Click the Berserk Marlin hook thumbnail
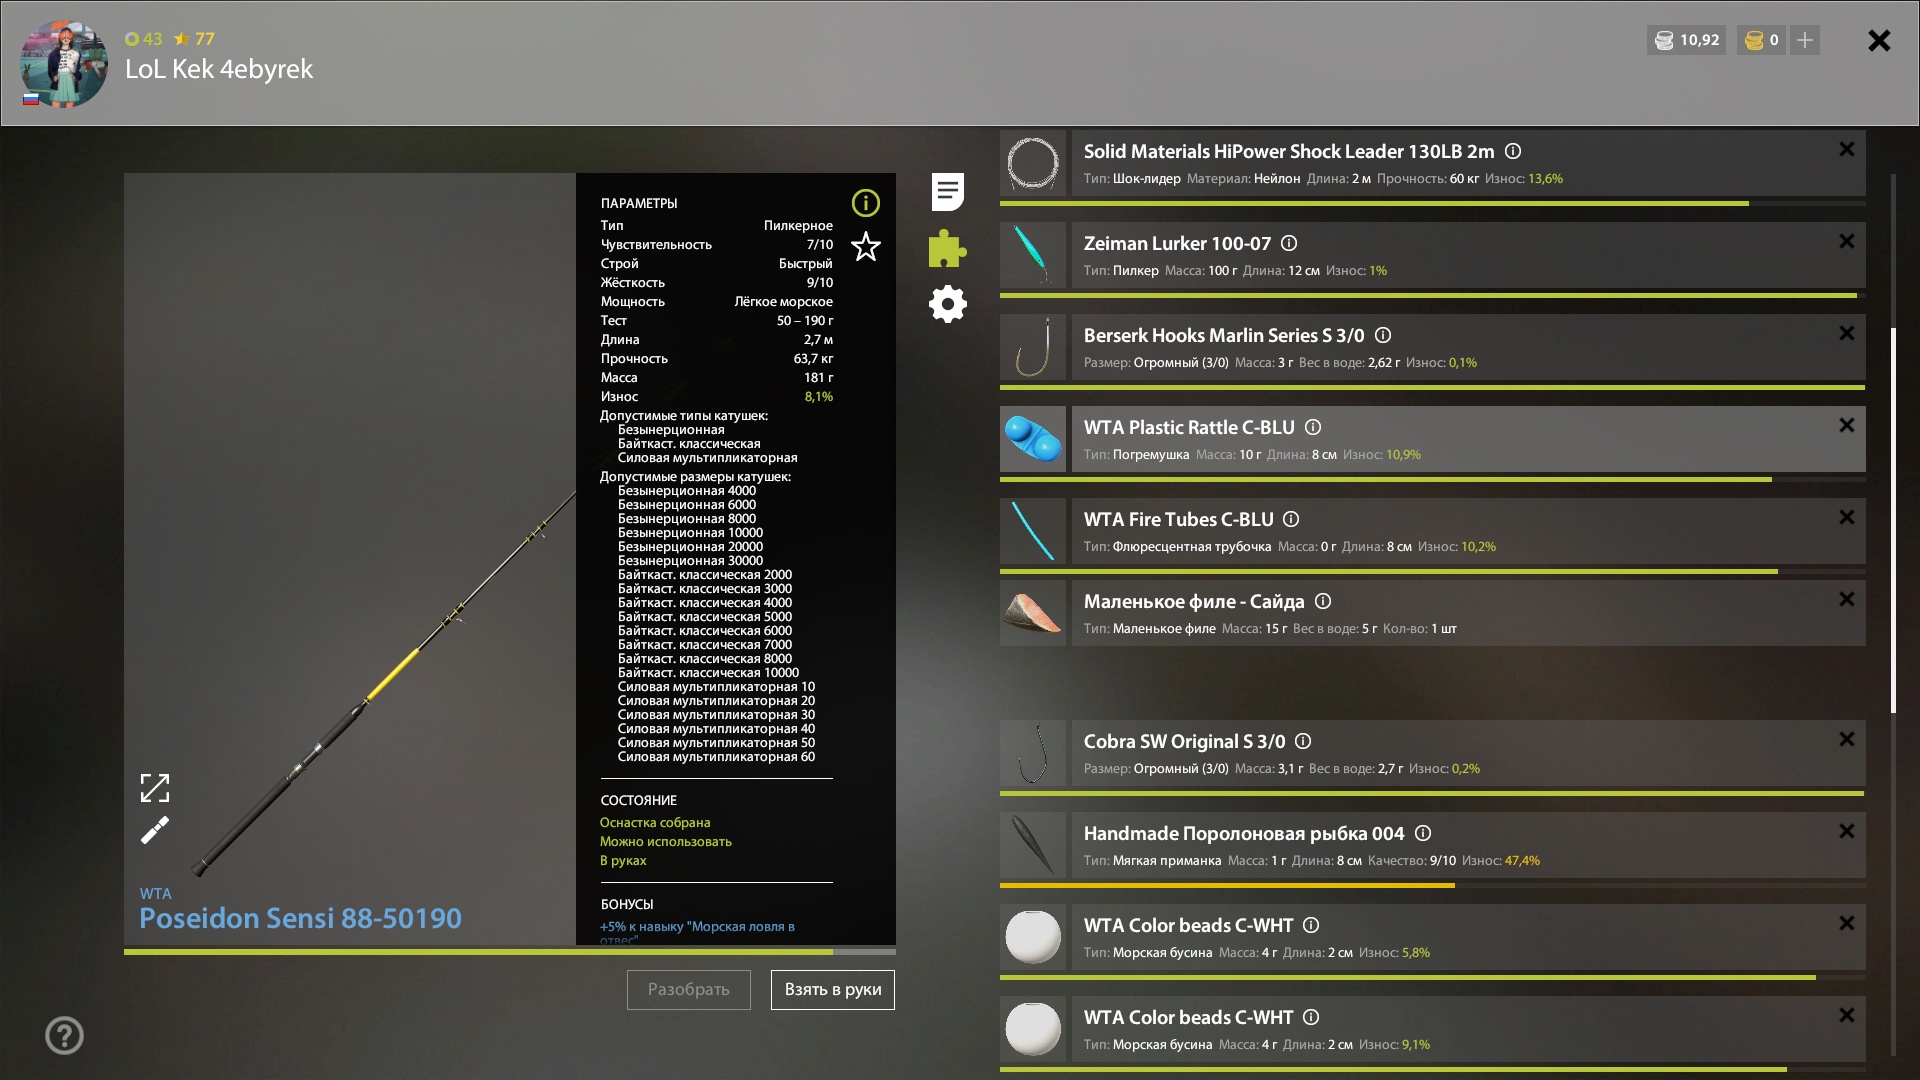This screenshot has width=1920, height=1080. tap(1033, 347)
